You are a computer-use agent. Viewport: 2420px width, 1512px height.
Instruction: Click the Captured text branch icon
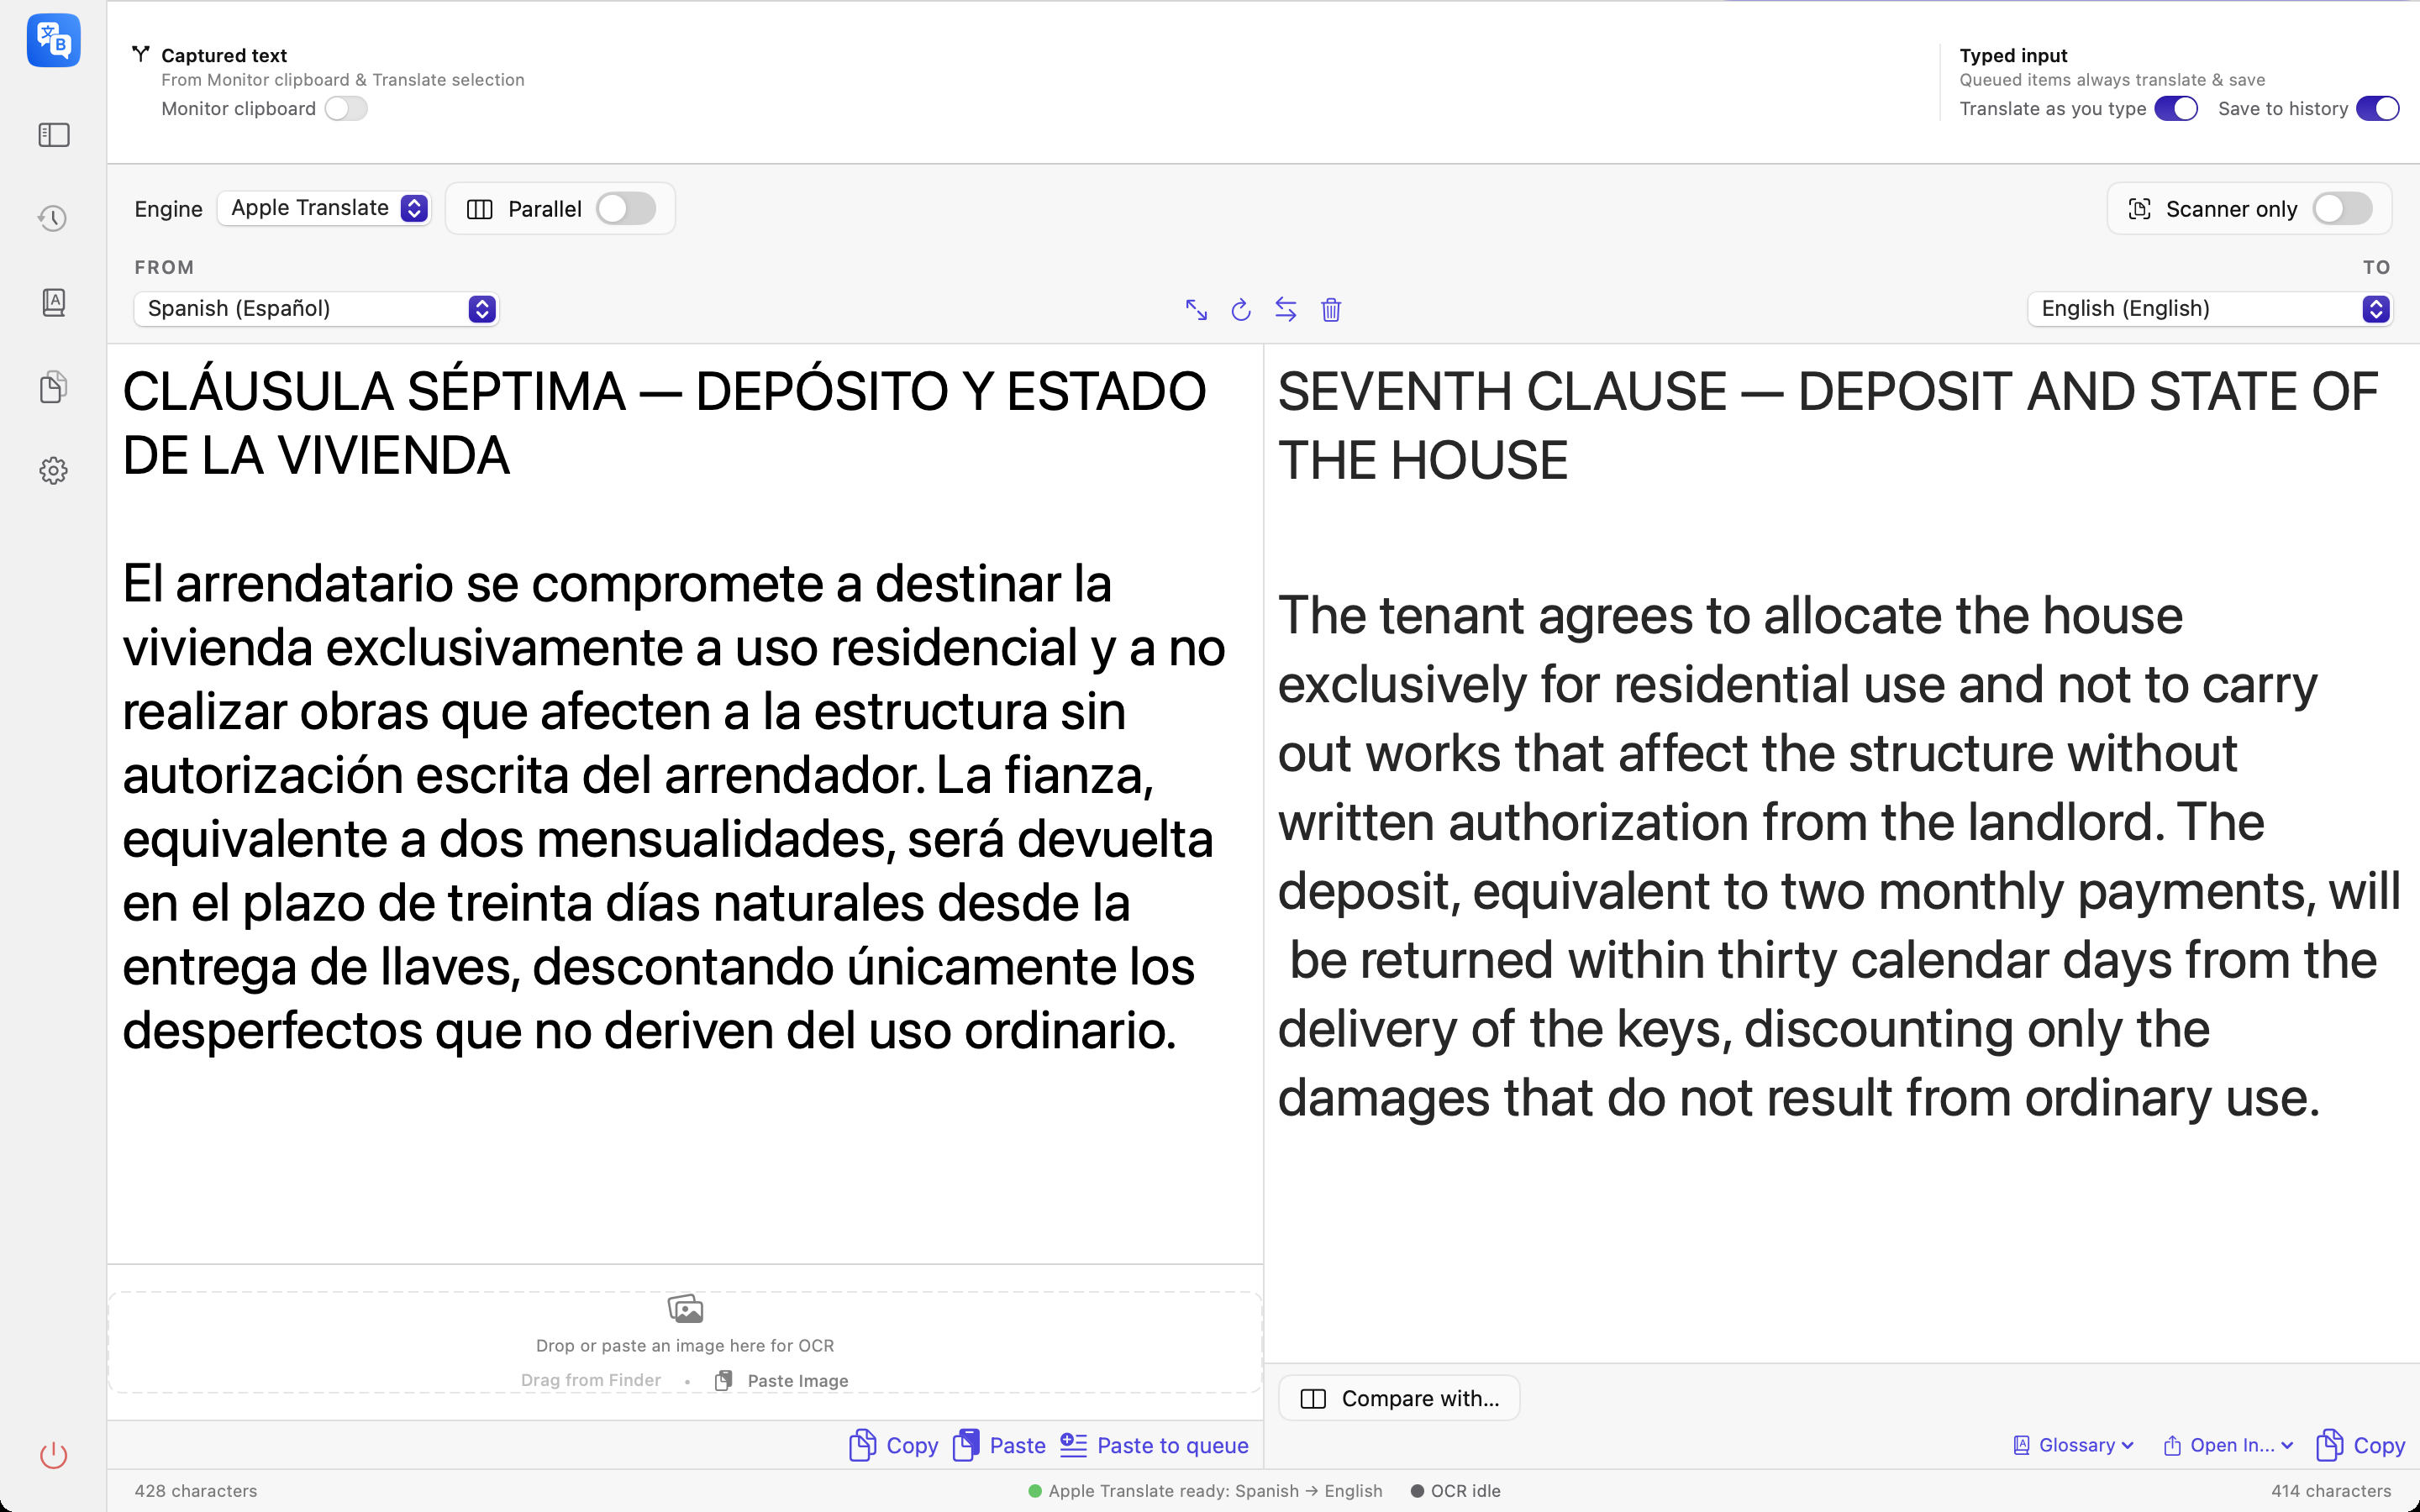[x=141, y=54]
